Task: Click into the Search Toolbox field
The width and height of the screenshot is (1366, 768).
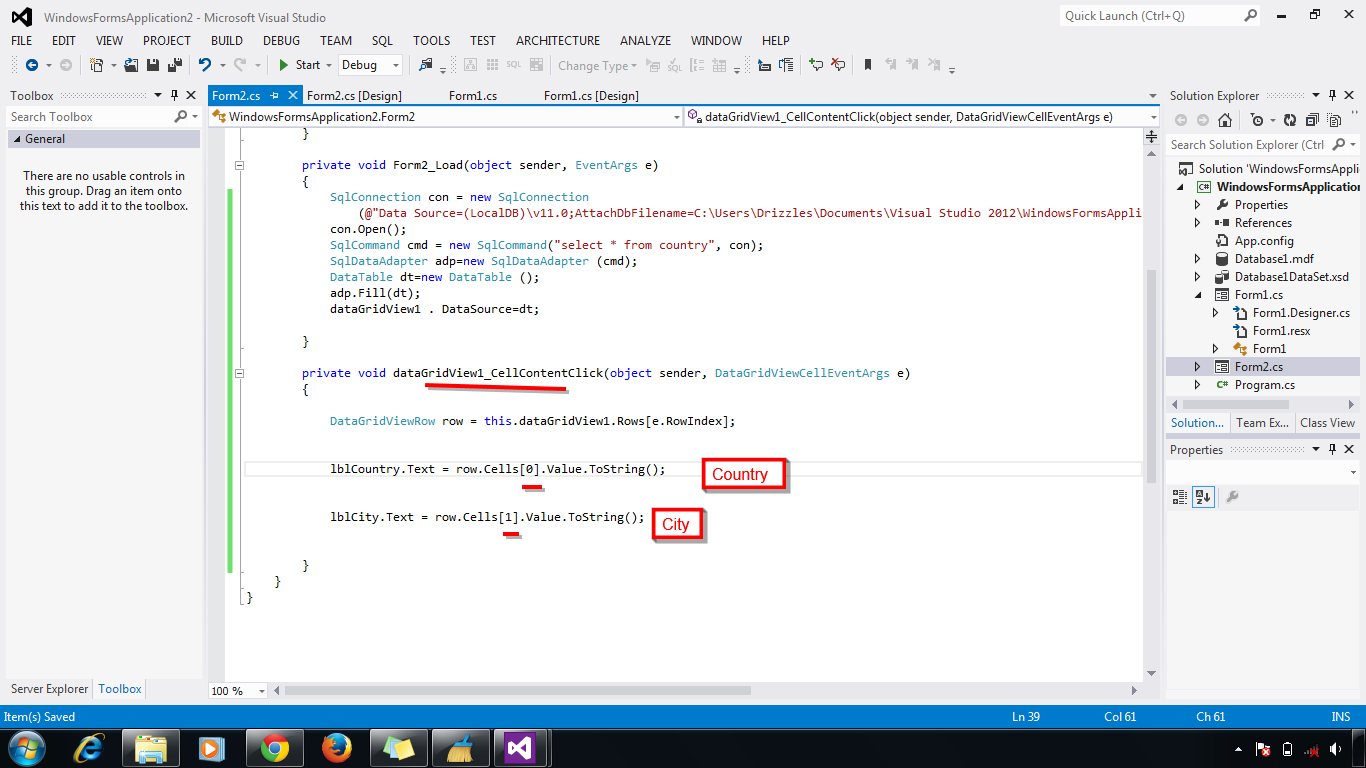Action: [x=88, y=117]
